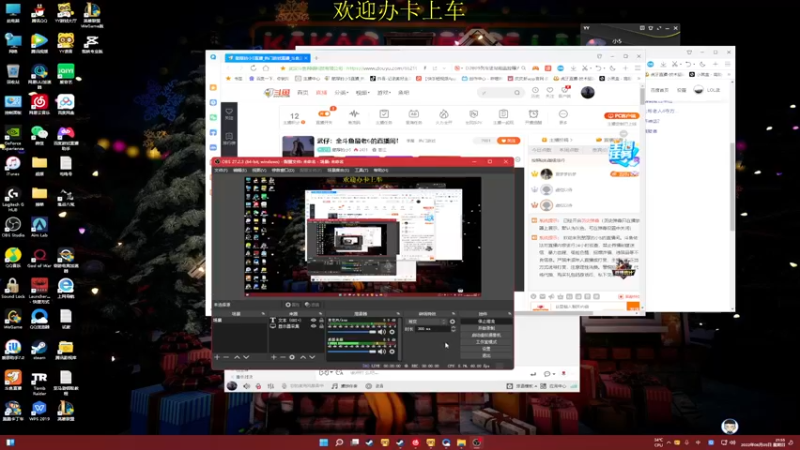Click 停止推流 in OBS Controls
The image size is (800, 450).
click(486, 321)
